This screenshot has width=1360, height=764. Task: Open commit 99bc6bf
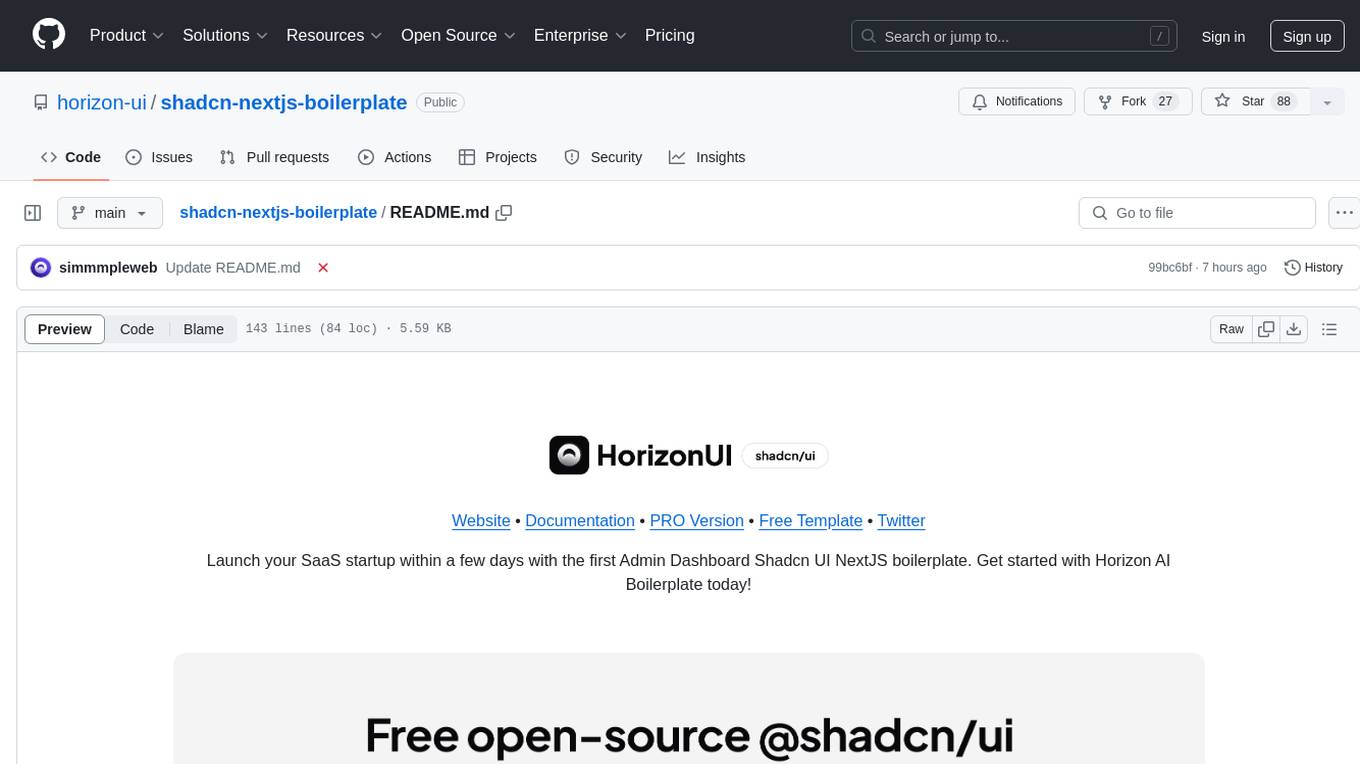1170,268
